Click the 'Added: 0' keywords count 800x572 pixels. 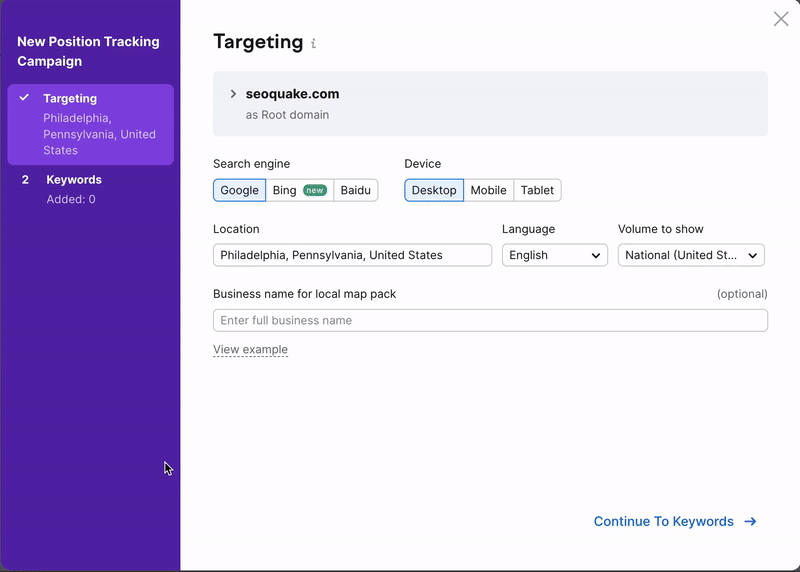[x=71, y=199]
